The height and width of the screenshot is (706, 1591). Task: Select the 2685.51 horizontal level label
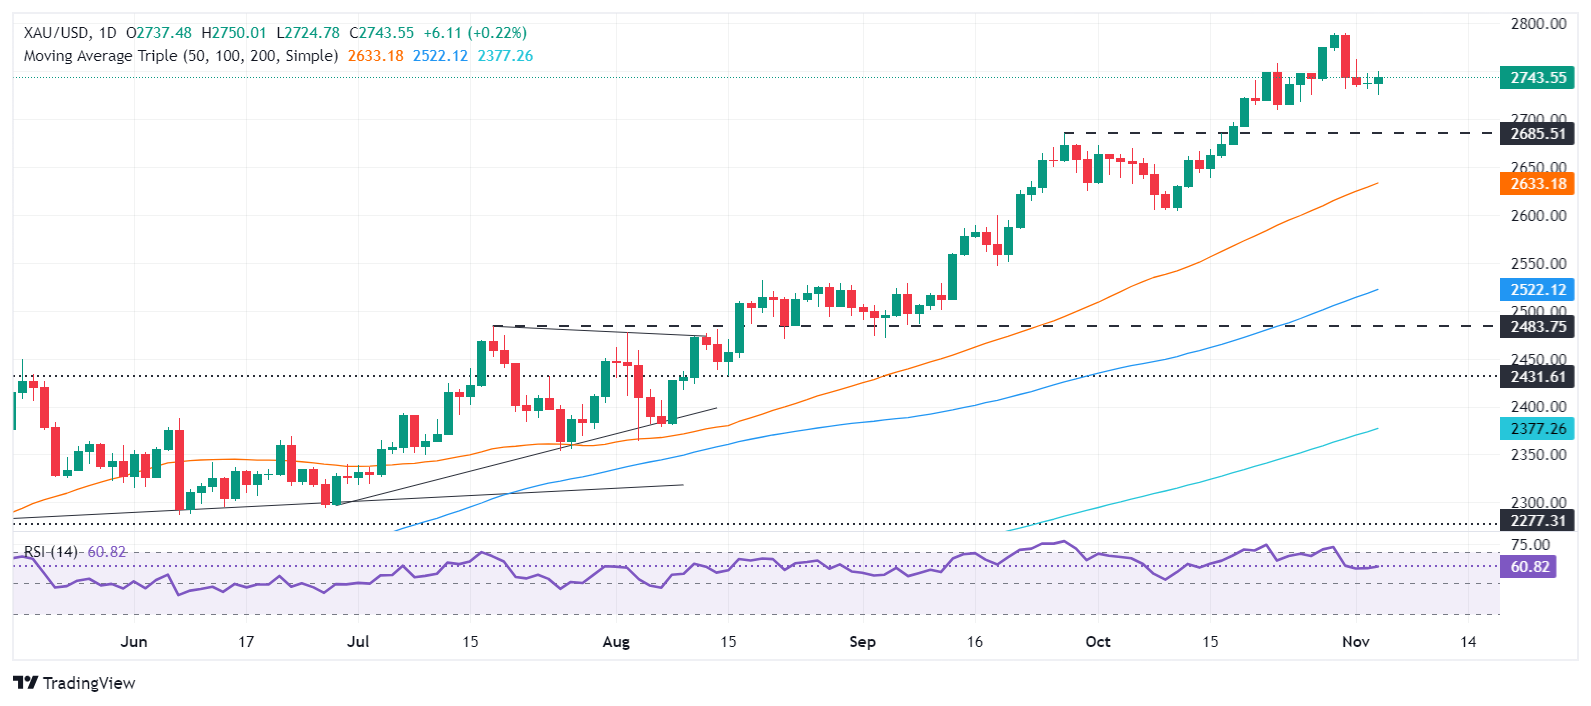[x=1537, y=134]
